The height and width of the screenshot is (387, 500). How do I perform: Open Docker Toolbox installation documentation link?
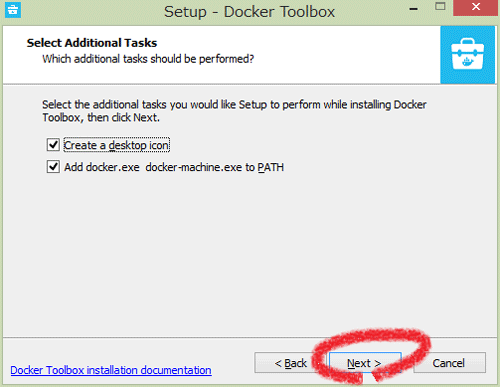point(111,370)
